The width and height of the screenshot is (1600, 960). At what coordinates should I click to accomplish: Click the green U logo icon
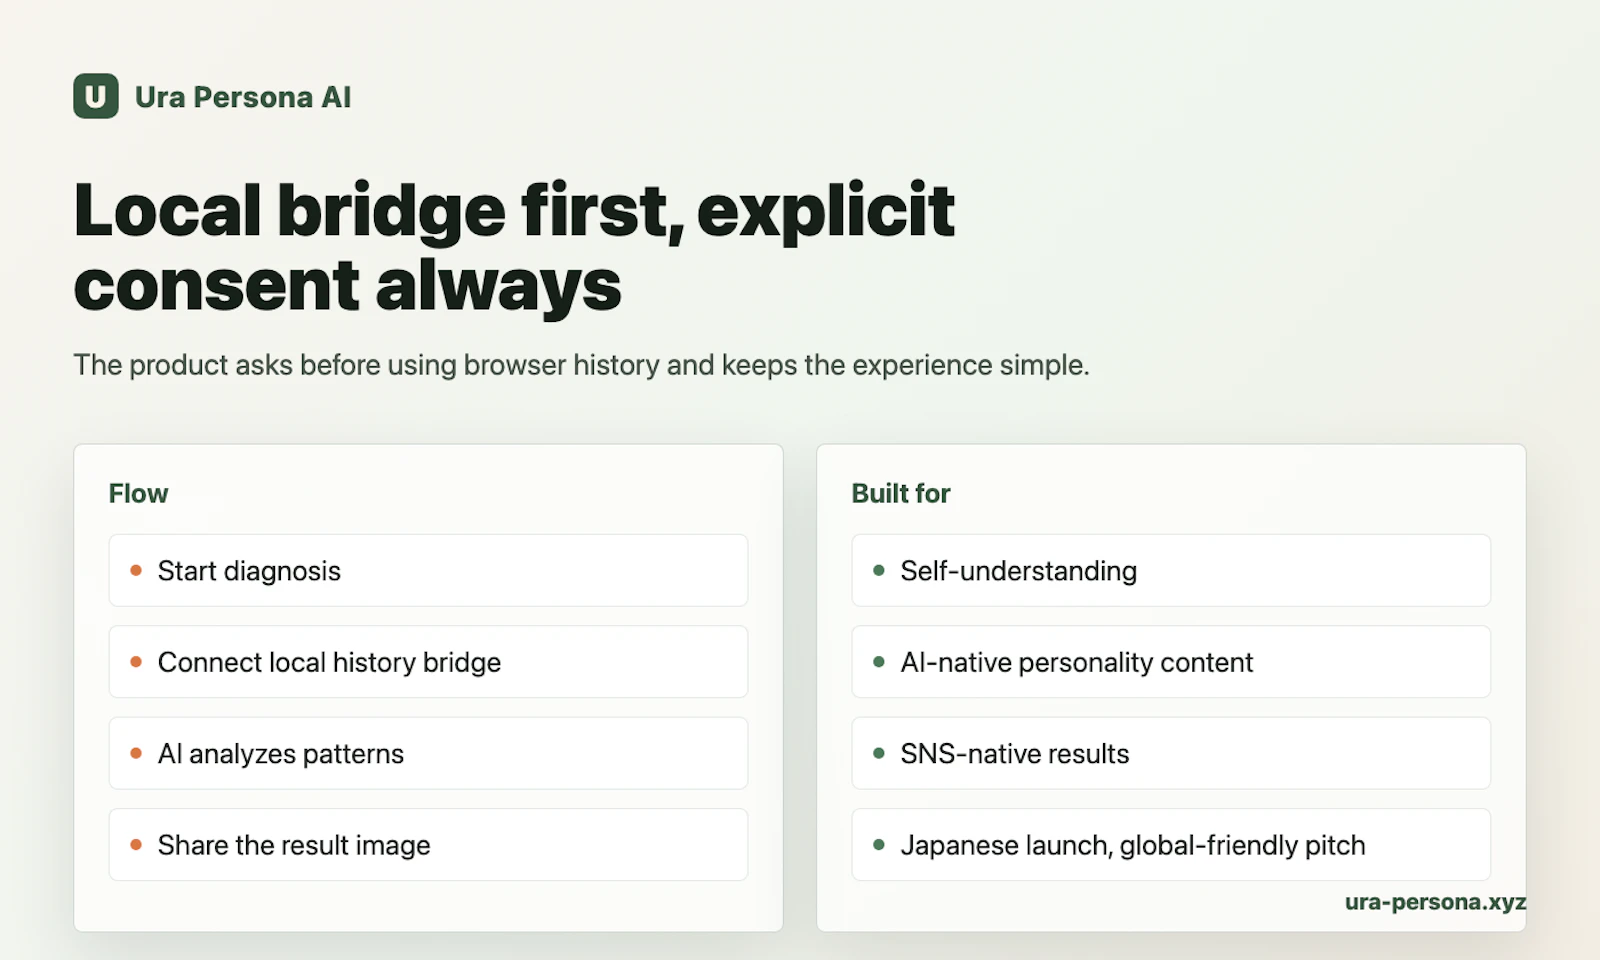click(x=96, y=96)
